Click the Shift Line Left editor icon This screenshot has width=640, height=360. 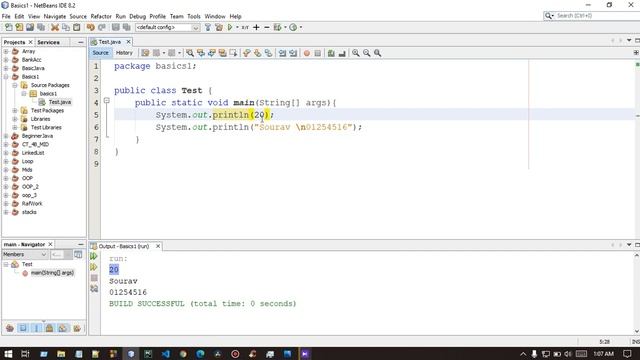pos(282,53)
